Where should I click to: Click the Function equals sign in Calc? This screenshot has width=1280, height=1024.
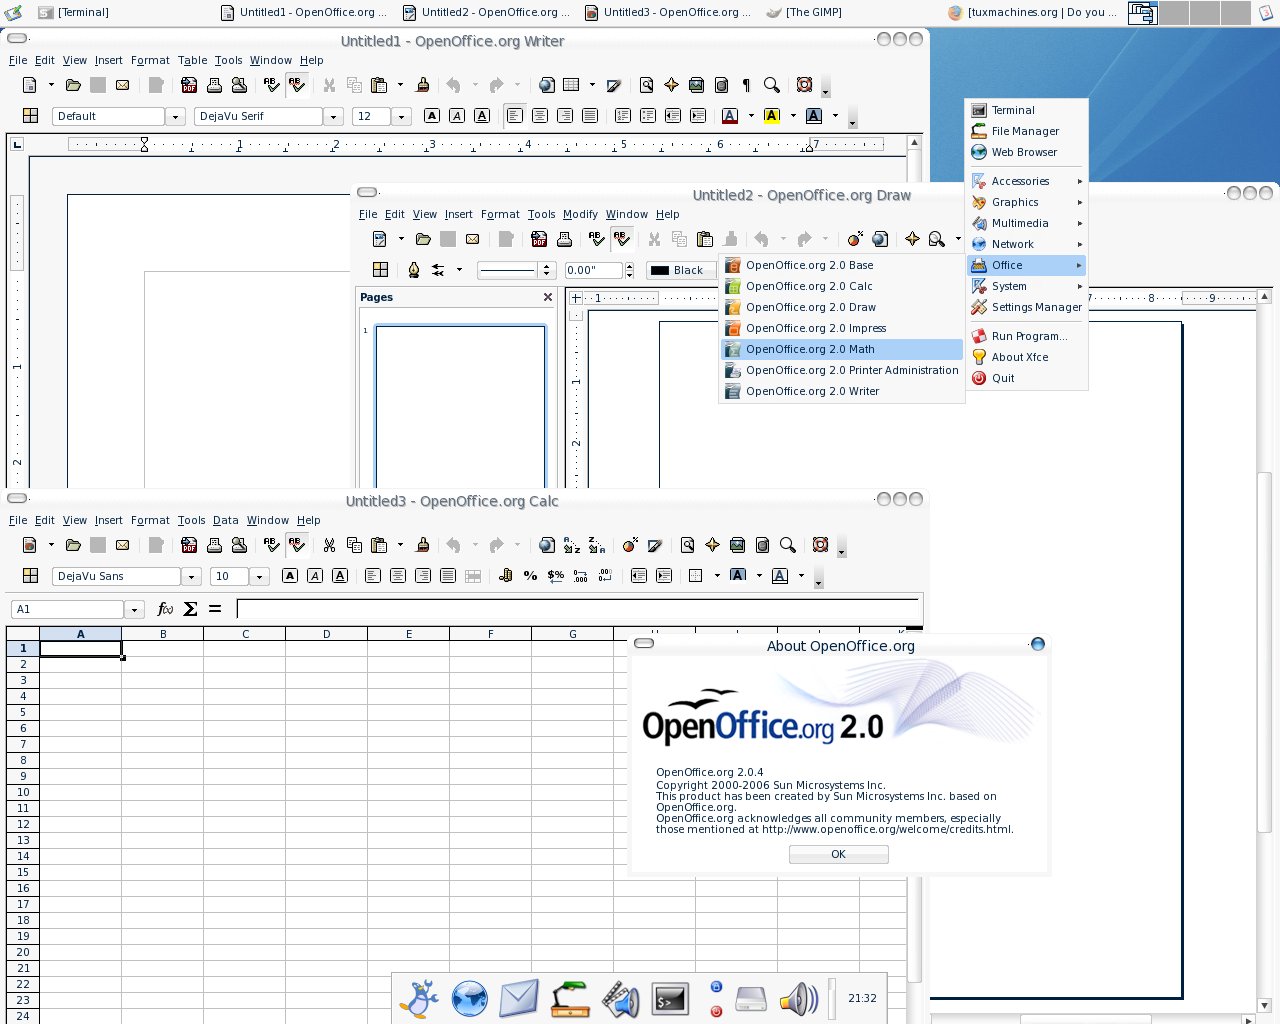pos(215,609)
